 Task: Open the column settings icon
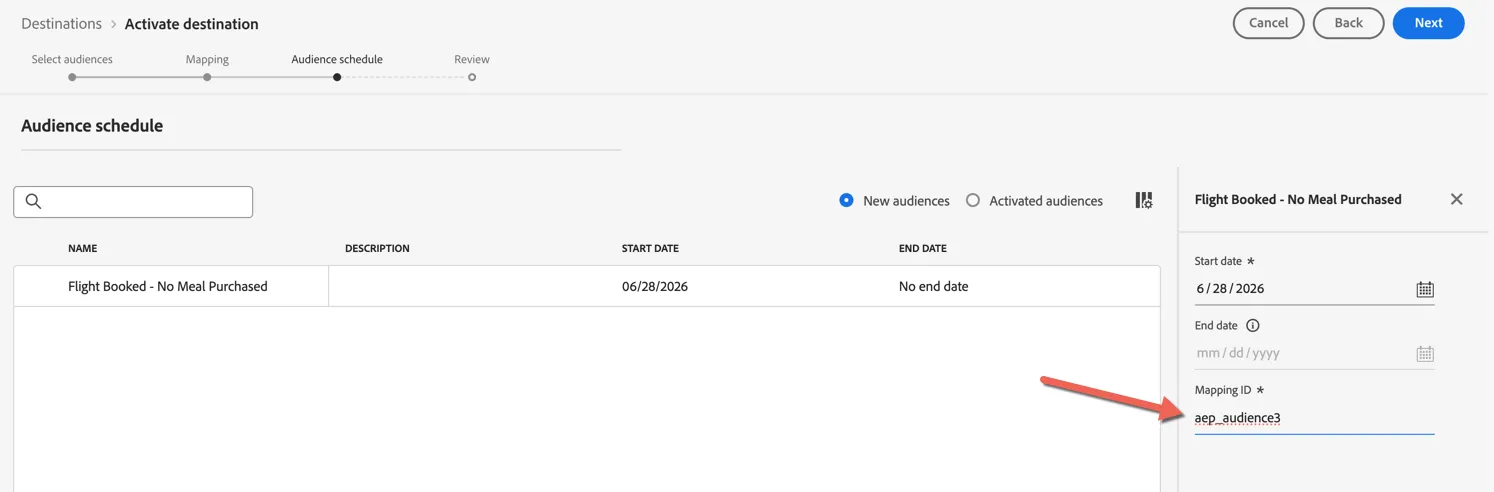point(1144,201)
